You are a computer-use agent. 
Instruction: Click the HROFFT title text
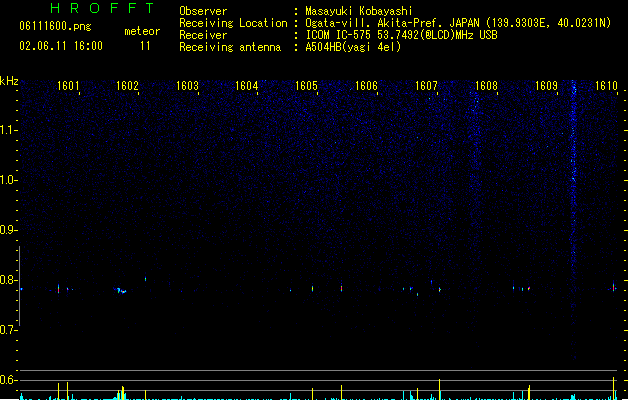103,8
